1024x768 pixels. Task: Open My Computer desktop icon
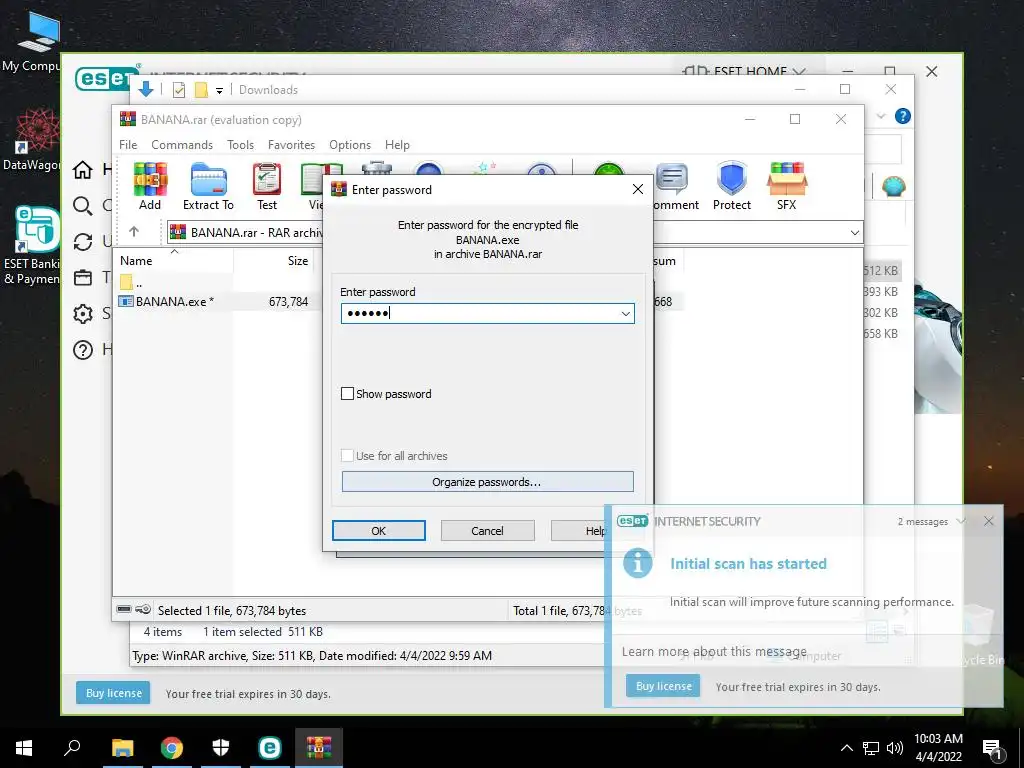coord(33,40)
